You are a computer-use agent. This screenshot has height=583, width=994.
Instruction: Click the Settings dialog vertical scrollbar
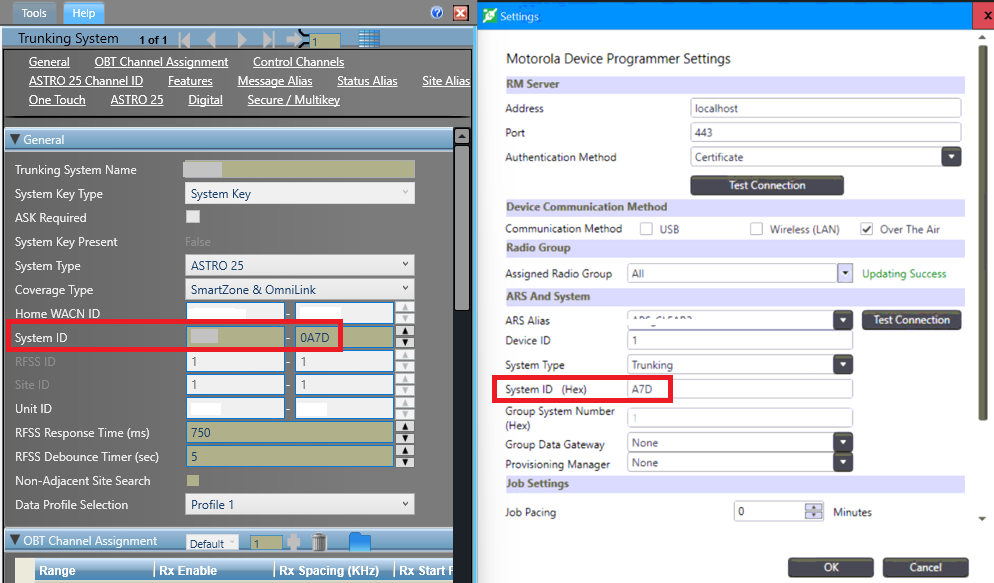coord(983,233)
